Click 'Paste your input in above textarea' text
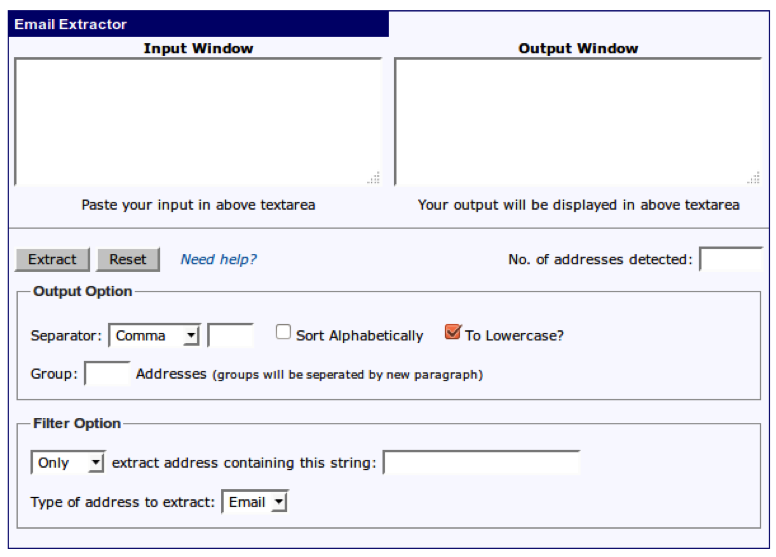The width and height of the screenshot is (776, 557). pyautogui.click(x=198, y=205)
